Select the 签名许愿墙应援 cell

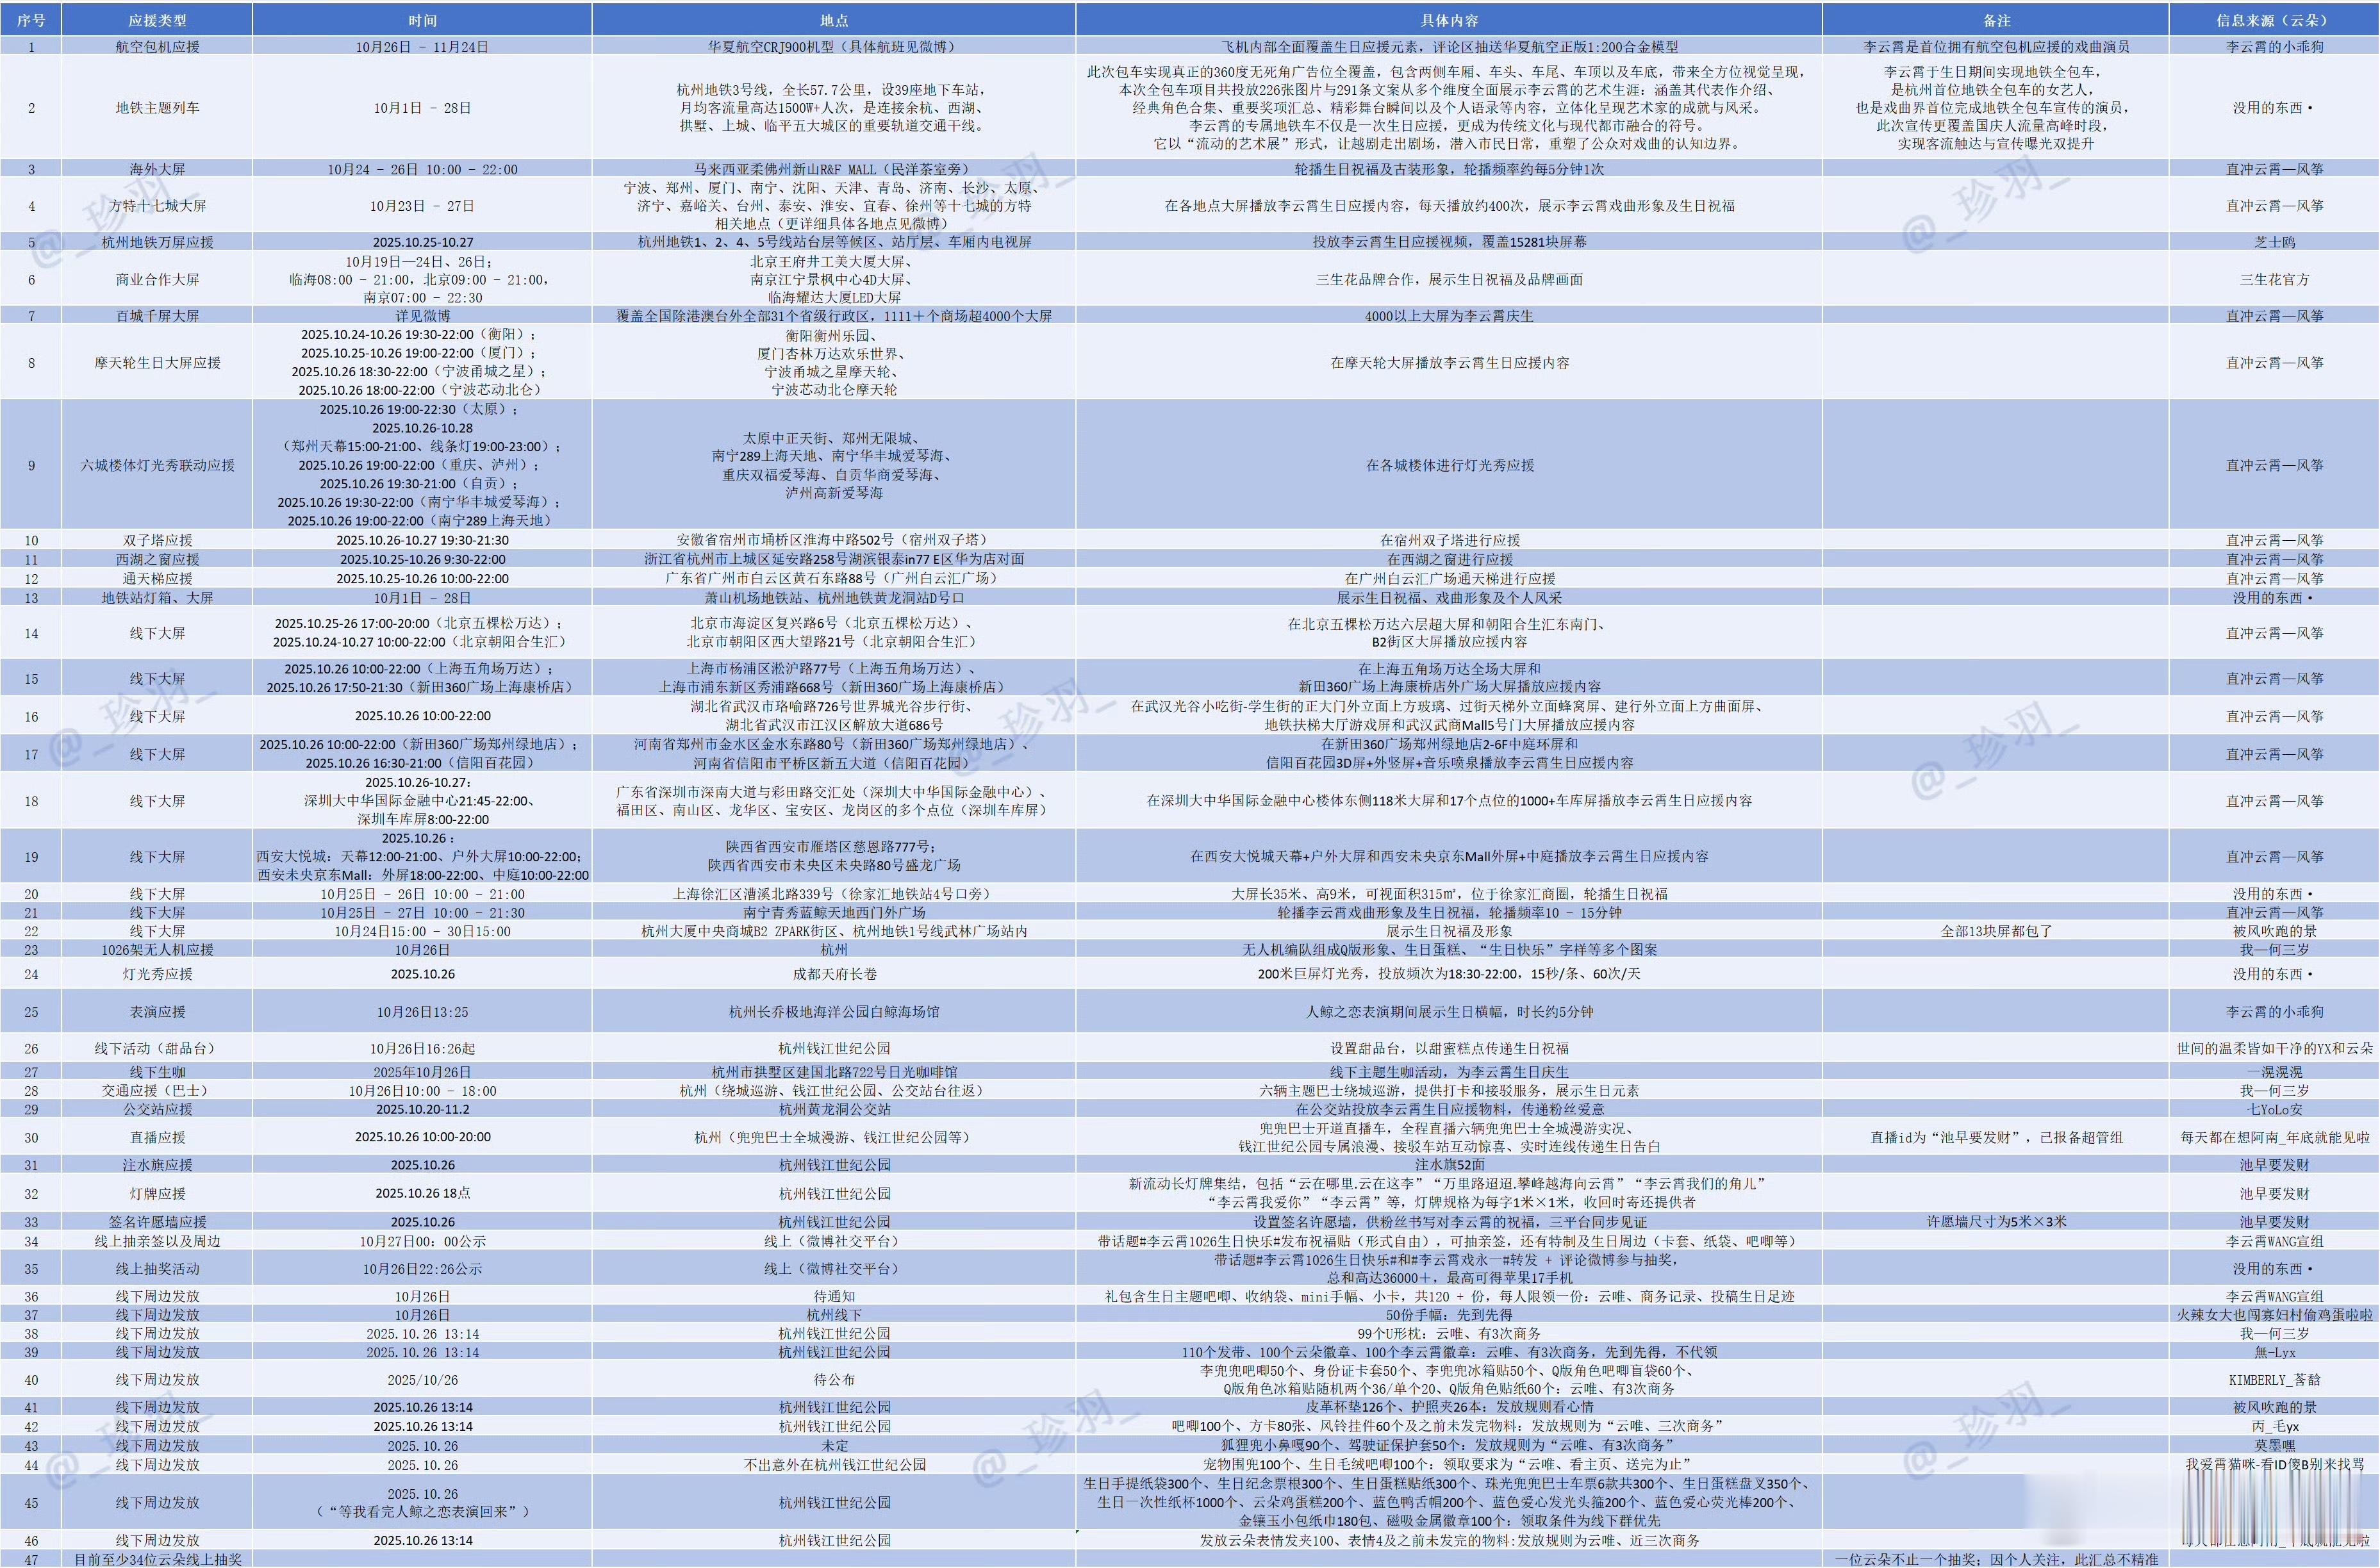click(x=157, y=1222)
